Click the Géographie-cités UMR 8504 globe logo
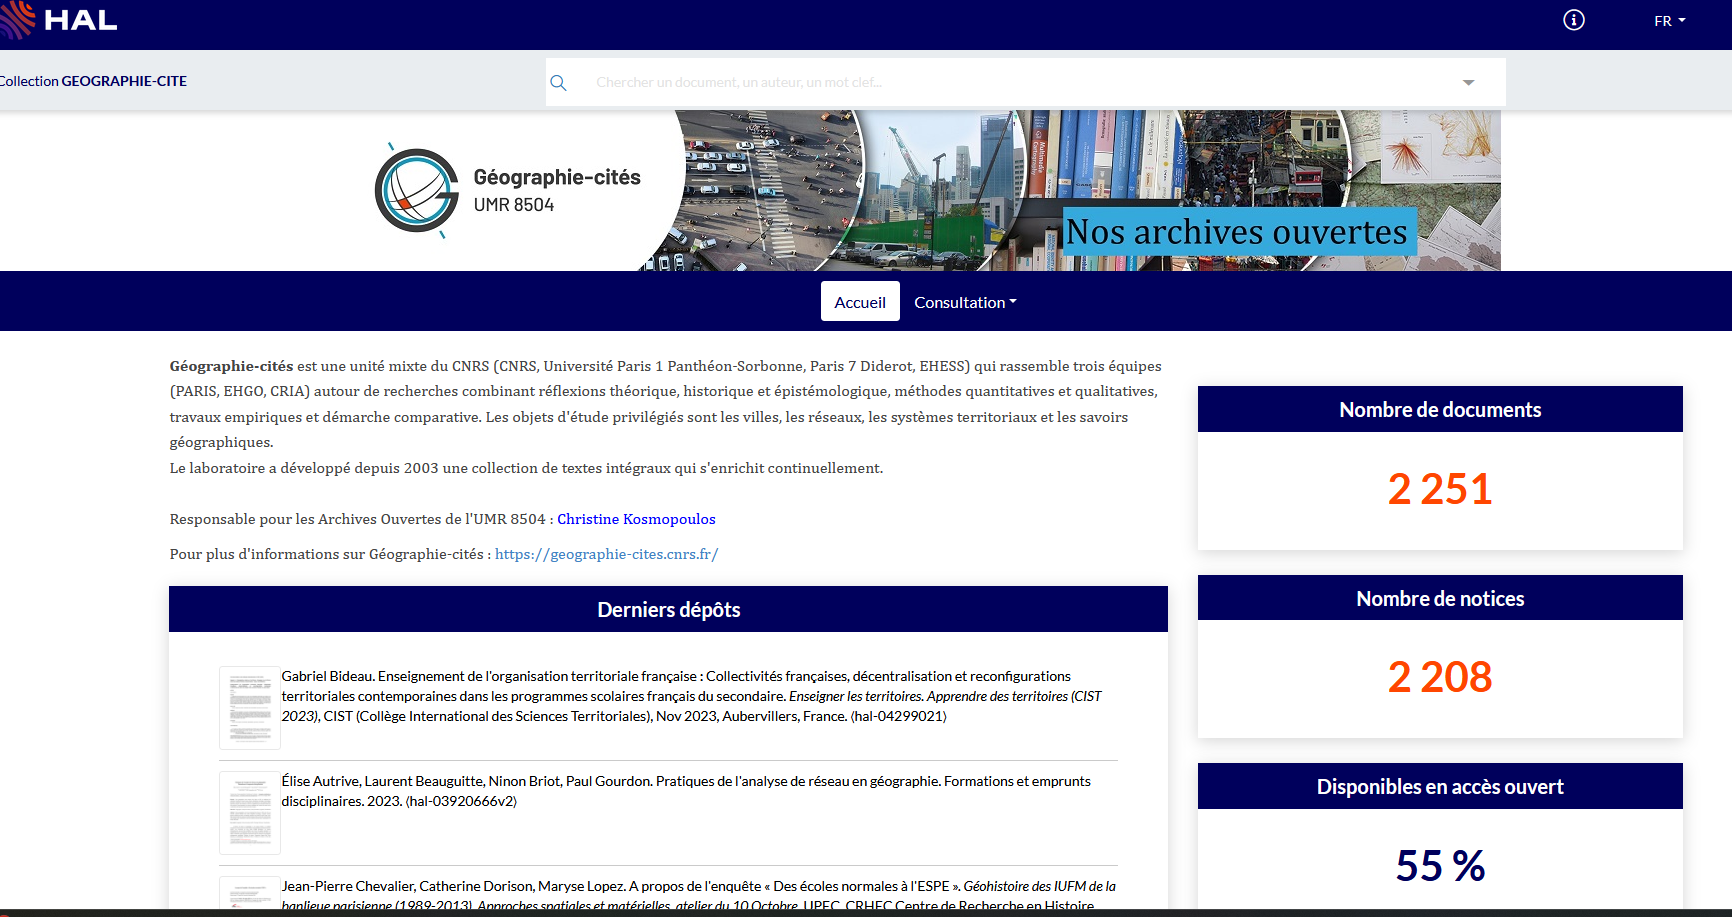Screen dimensions: 1732x917 click(x=417, y=190)
